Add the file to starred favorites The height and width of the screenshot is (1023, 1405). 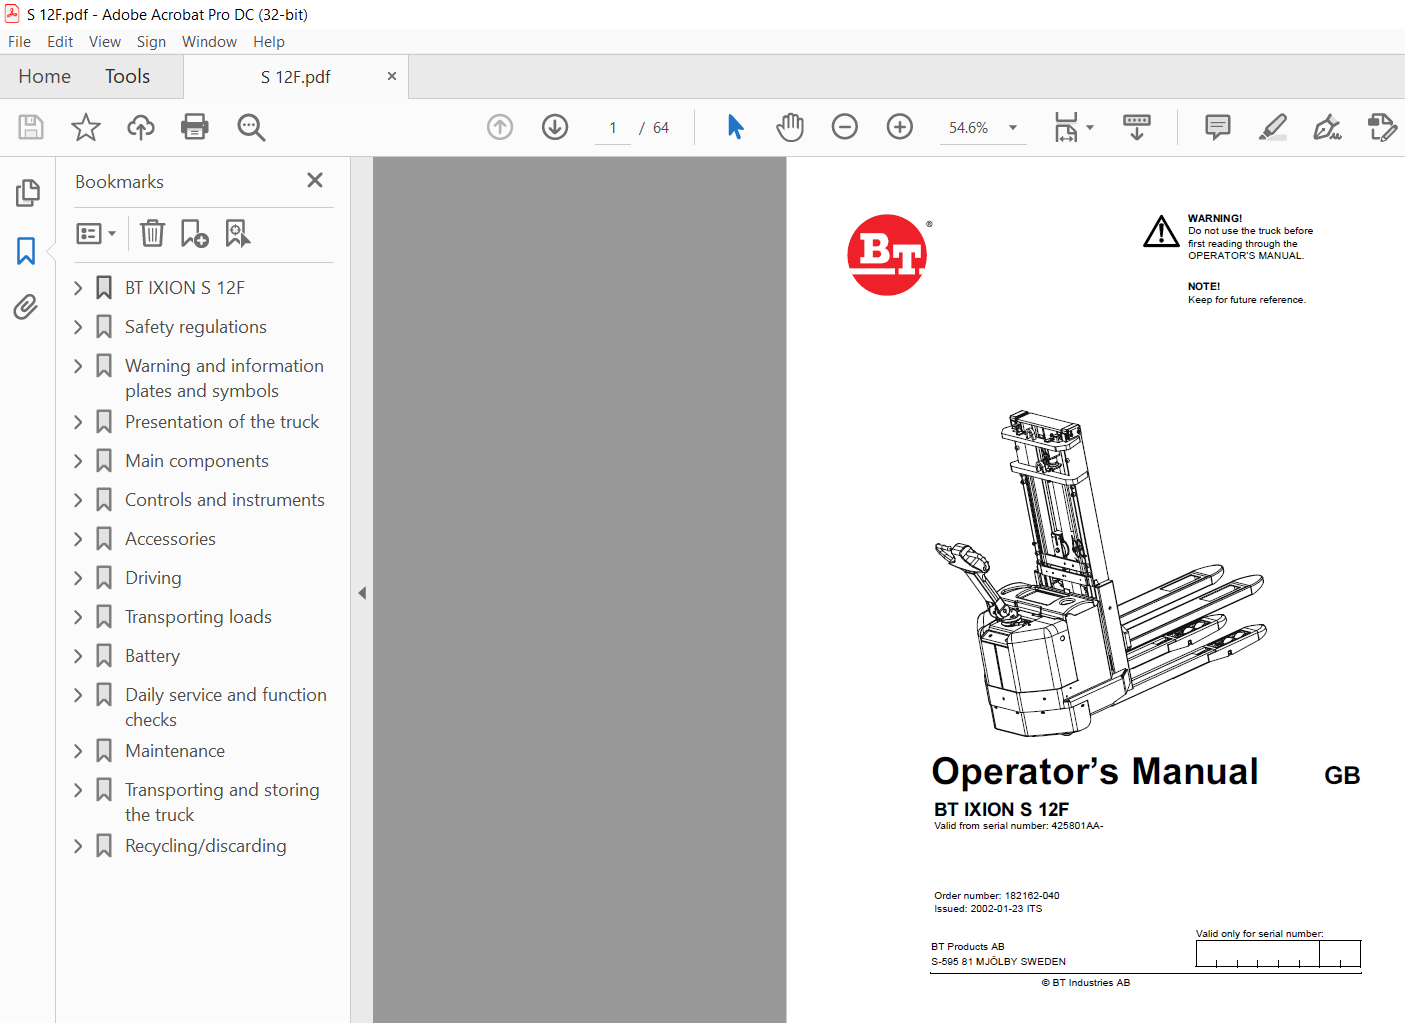coord(86,127)
